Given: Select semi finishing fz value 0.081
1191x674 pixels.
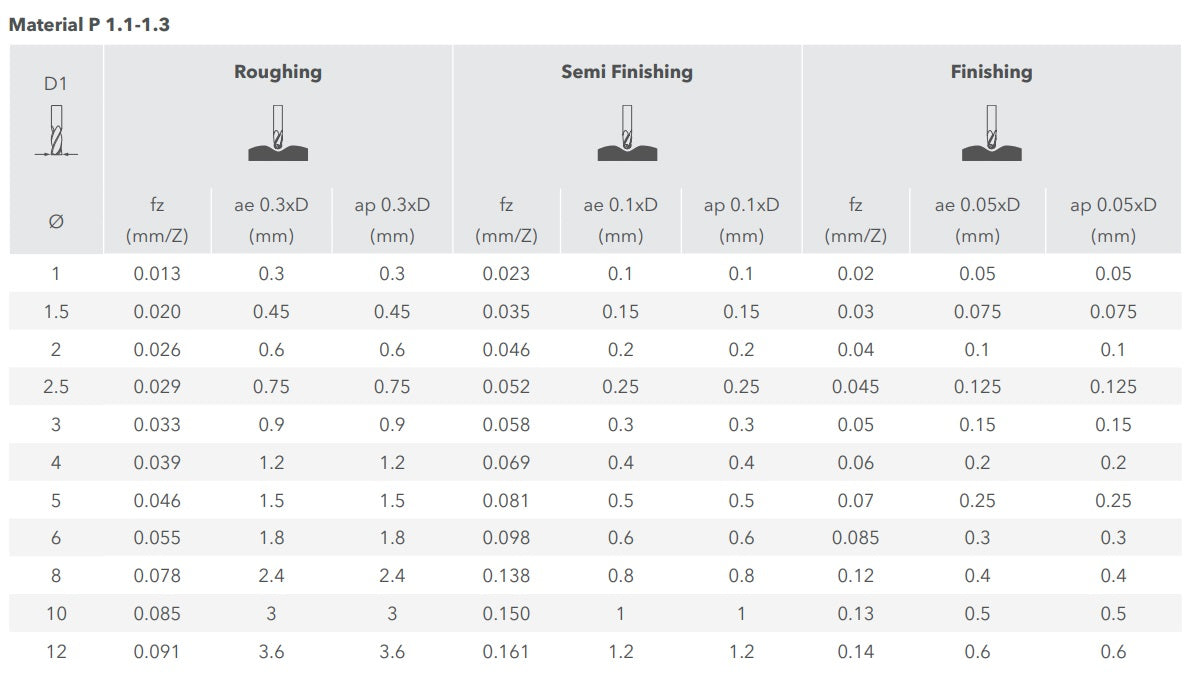Looking at the screenshot, I should click(x=506, y=500).
